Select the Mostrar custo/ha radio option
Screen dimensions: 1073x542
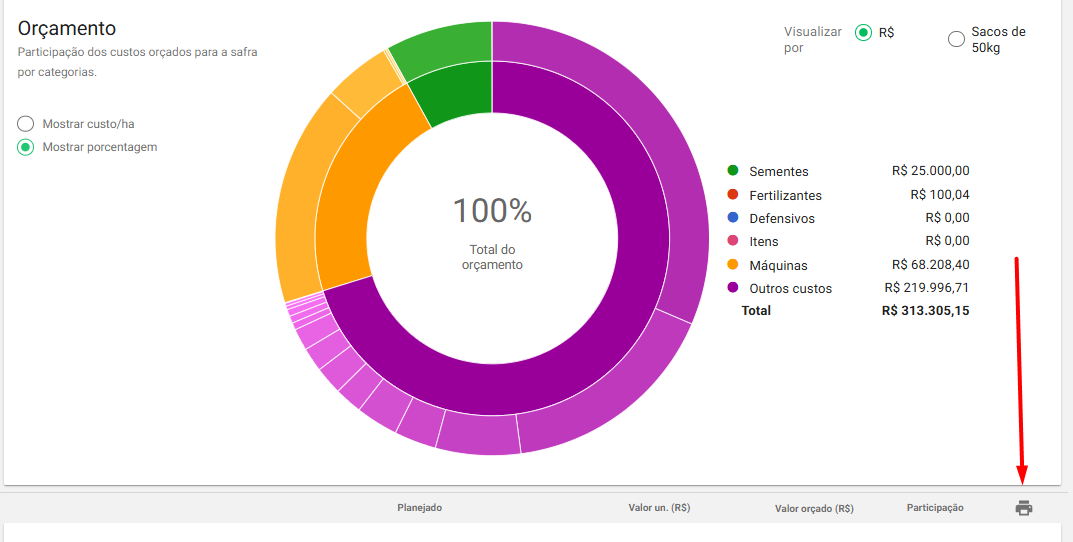(x=26, y=124)
